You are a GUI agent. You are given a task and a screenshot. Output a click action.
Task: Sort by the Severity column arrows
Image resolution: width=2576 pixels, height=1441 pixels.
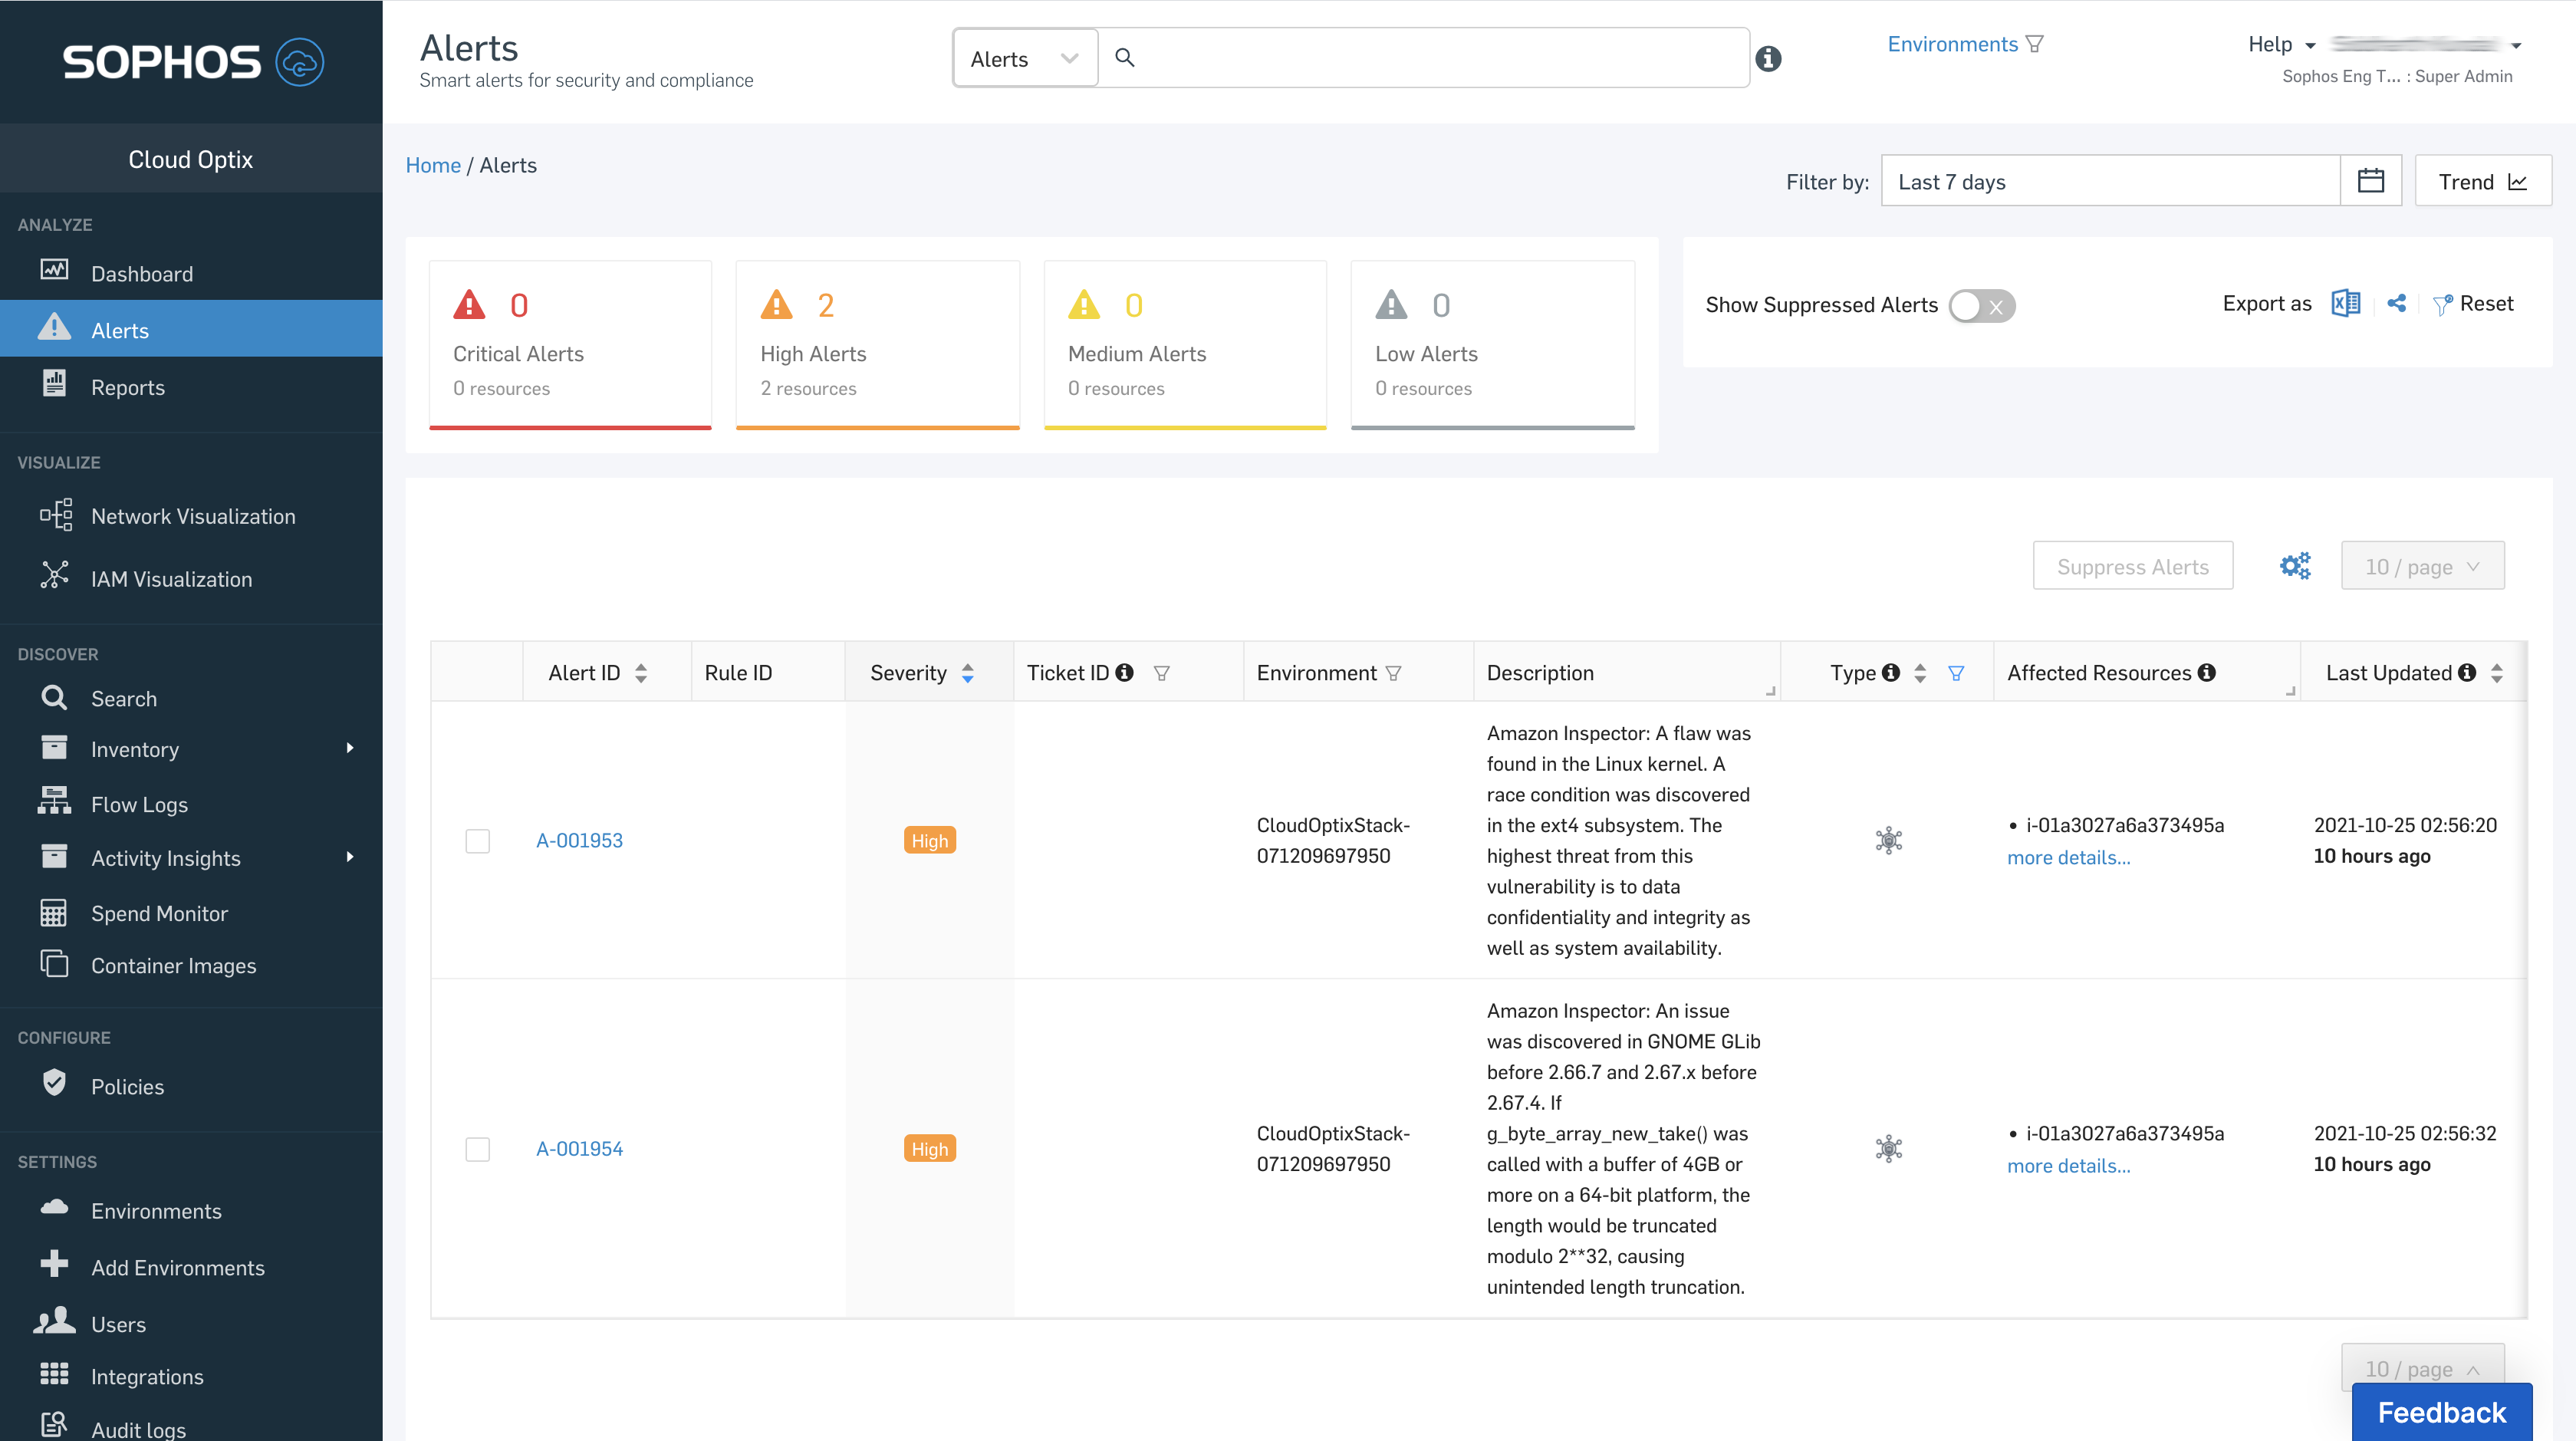[967, 673]
